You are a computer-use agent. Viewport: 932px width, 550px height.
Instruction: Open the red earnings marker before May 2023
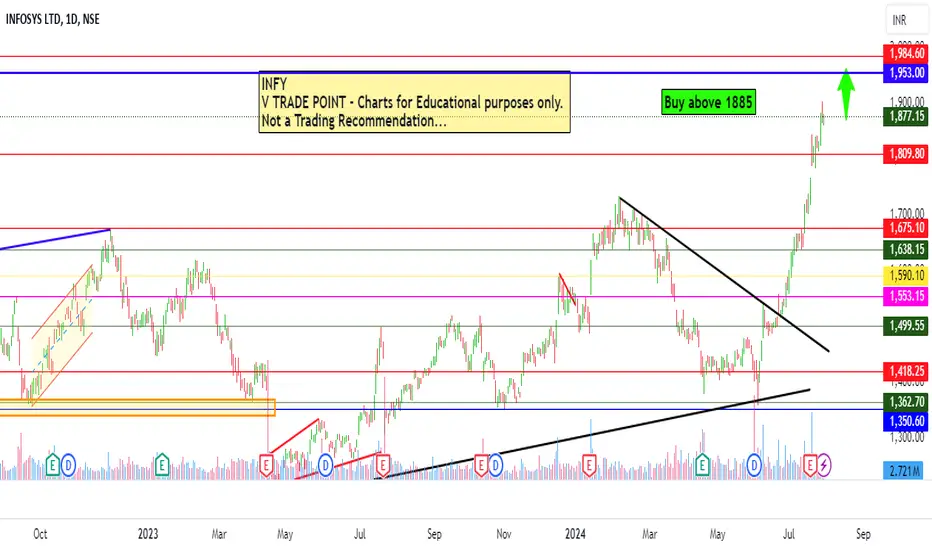[266, 465]
